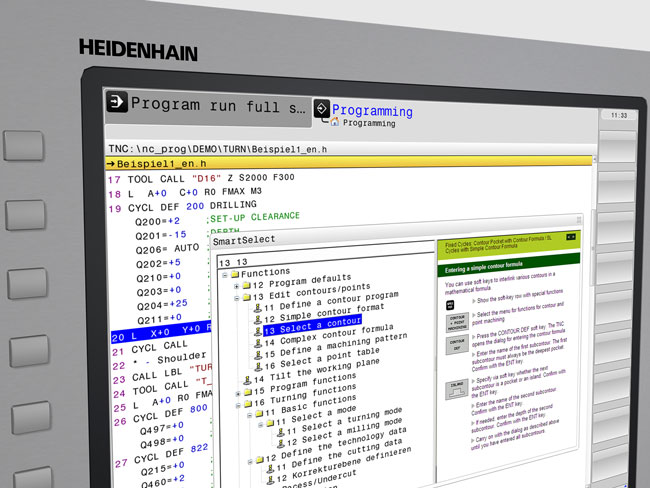Click the Program run full sequence mode icon
The width and height of the screenshot is (650, 488).
117,102
